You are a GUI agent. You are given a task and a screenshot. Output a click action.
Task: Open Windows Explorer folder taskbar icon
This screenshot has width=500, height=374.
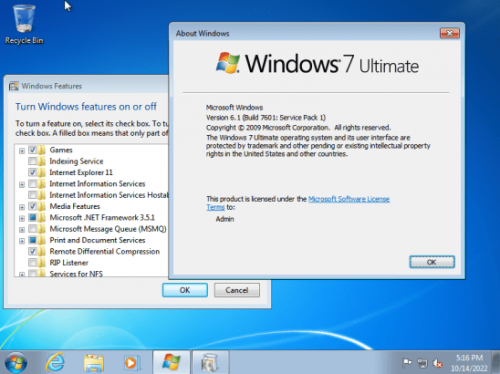point(94,363)
